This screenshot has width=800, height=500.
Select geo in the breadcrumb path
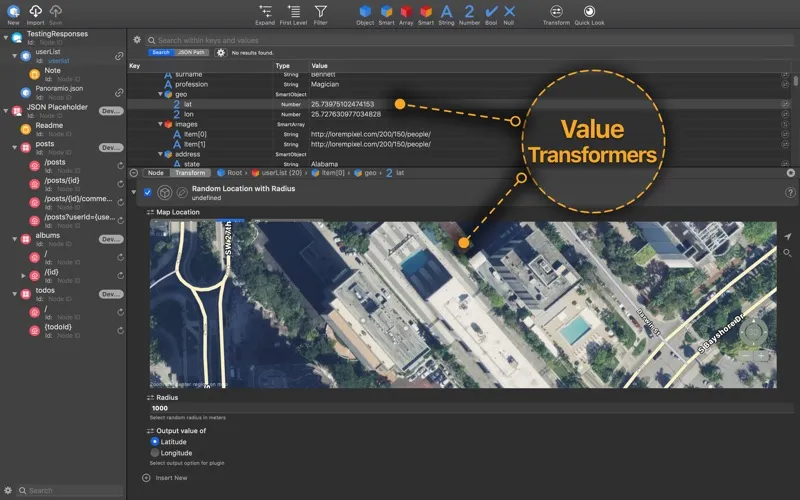[365, 173]
